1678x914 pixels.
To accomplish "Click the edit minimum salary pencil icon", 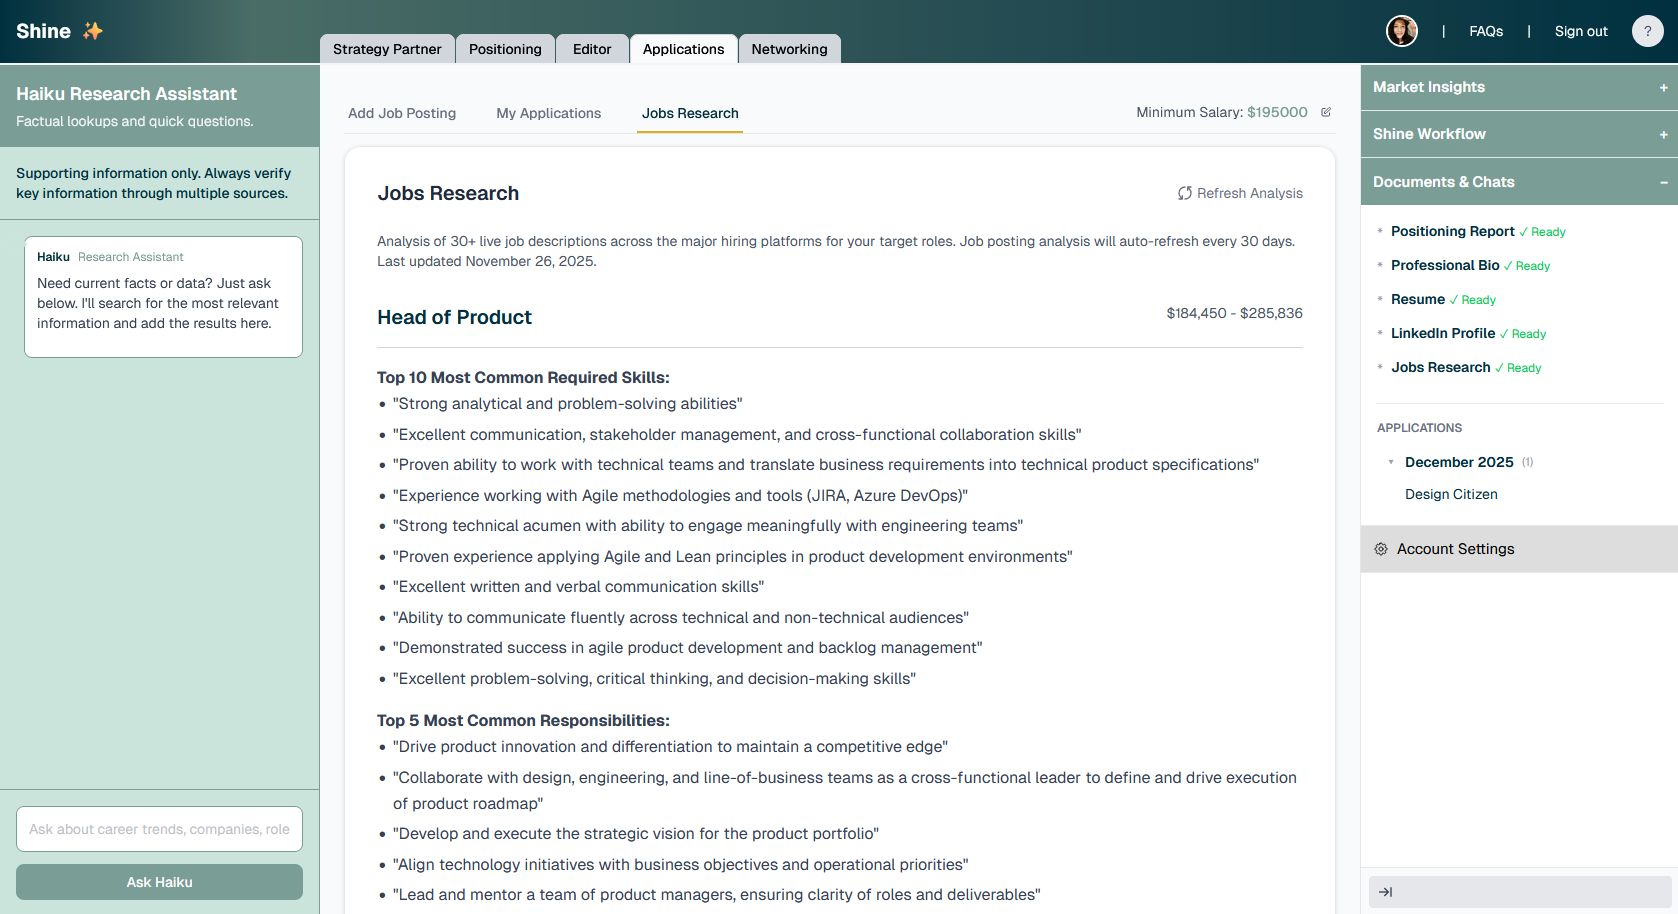I will (1326, 112).
